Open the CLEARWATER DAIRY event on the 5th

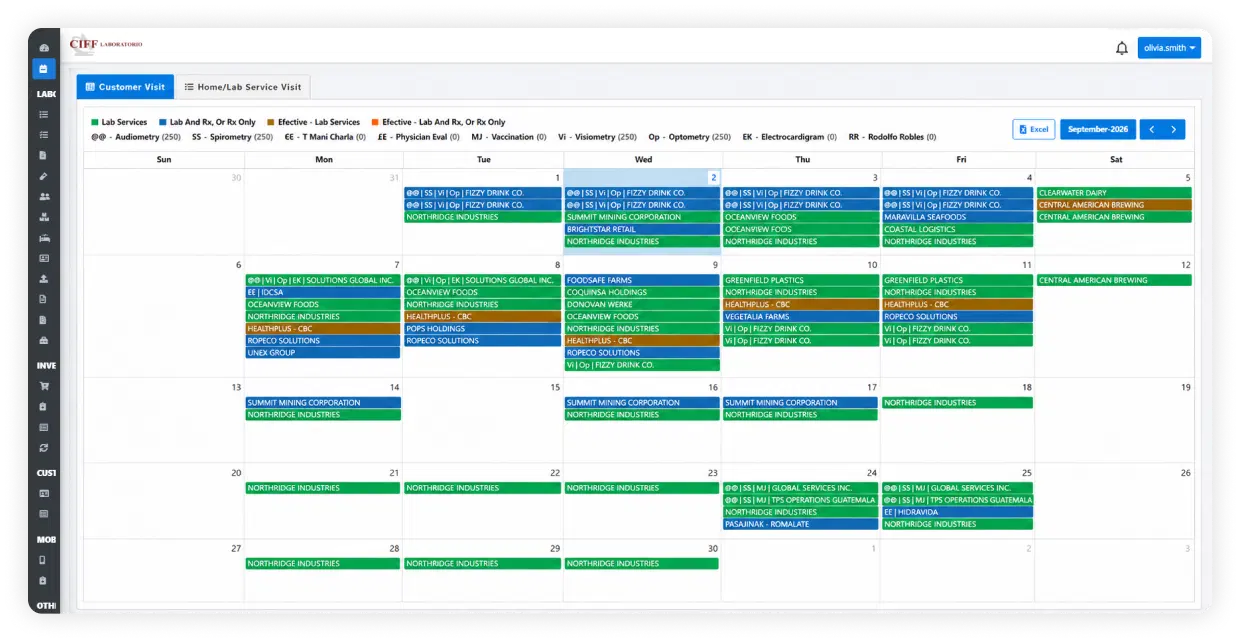(1114, 193)
